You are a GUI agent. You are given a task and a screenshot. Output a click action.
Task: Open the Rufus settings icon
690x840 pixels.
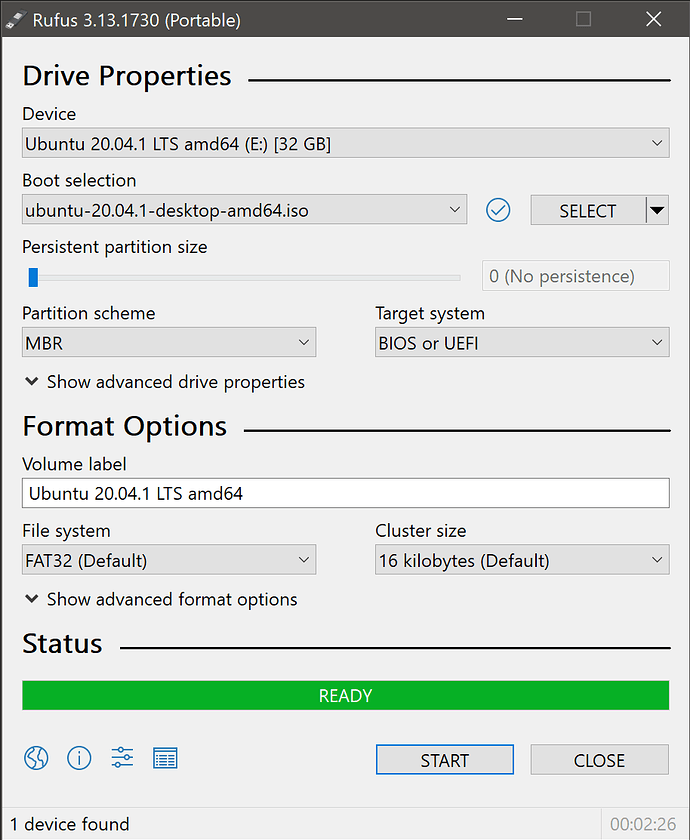pos(122,758)
